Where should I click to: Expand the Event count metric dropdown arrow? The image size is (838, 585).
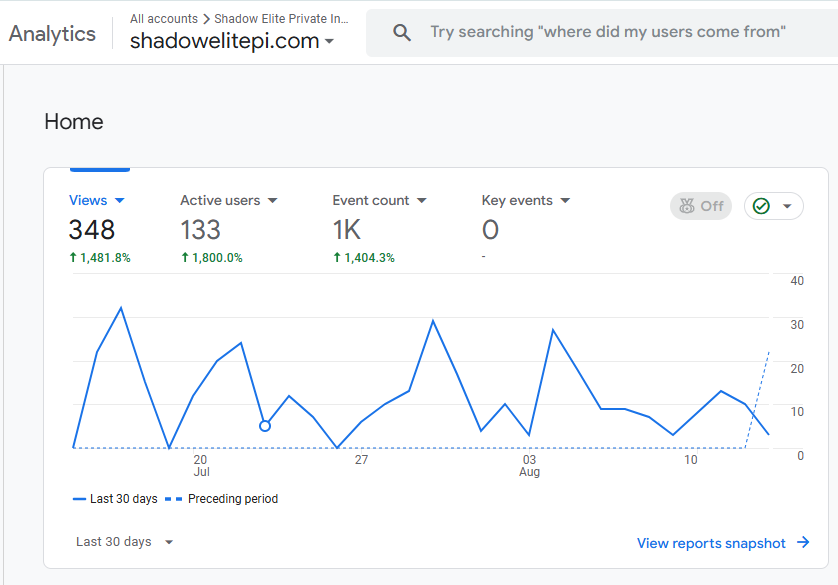422,201
